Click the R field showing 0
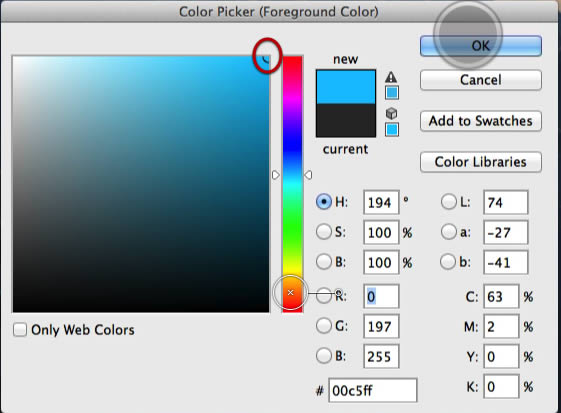Screen dimensions: 561x413 (381, 296)
